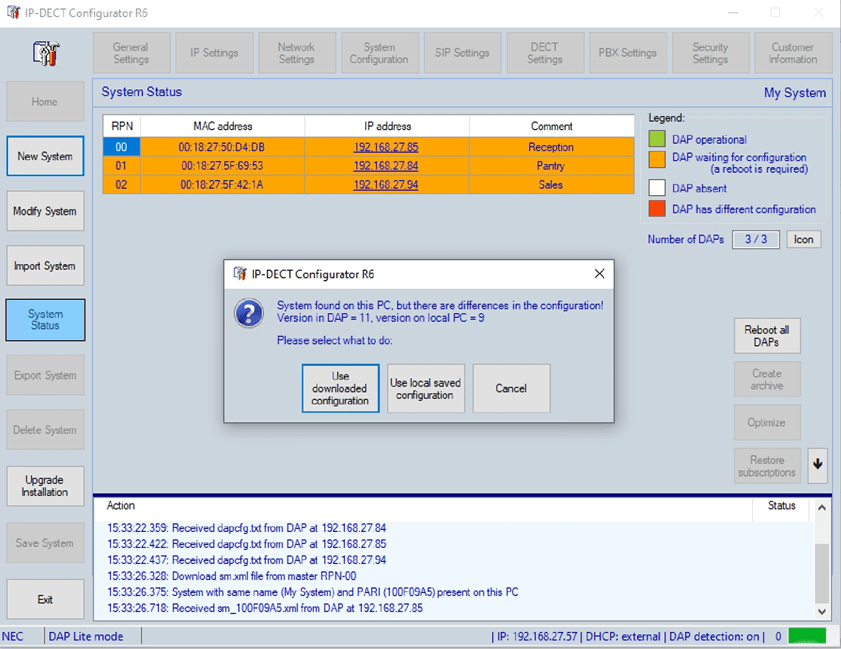Screen dimensions: 841x649
Task: Click the Comment column header
Action: pos(551,126)
